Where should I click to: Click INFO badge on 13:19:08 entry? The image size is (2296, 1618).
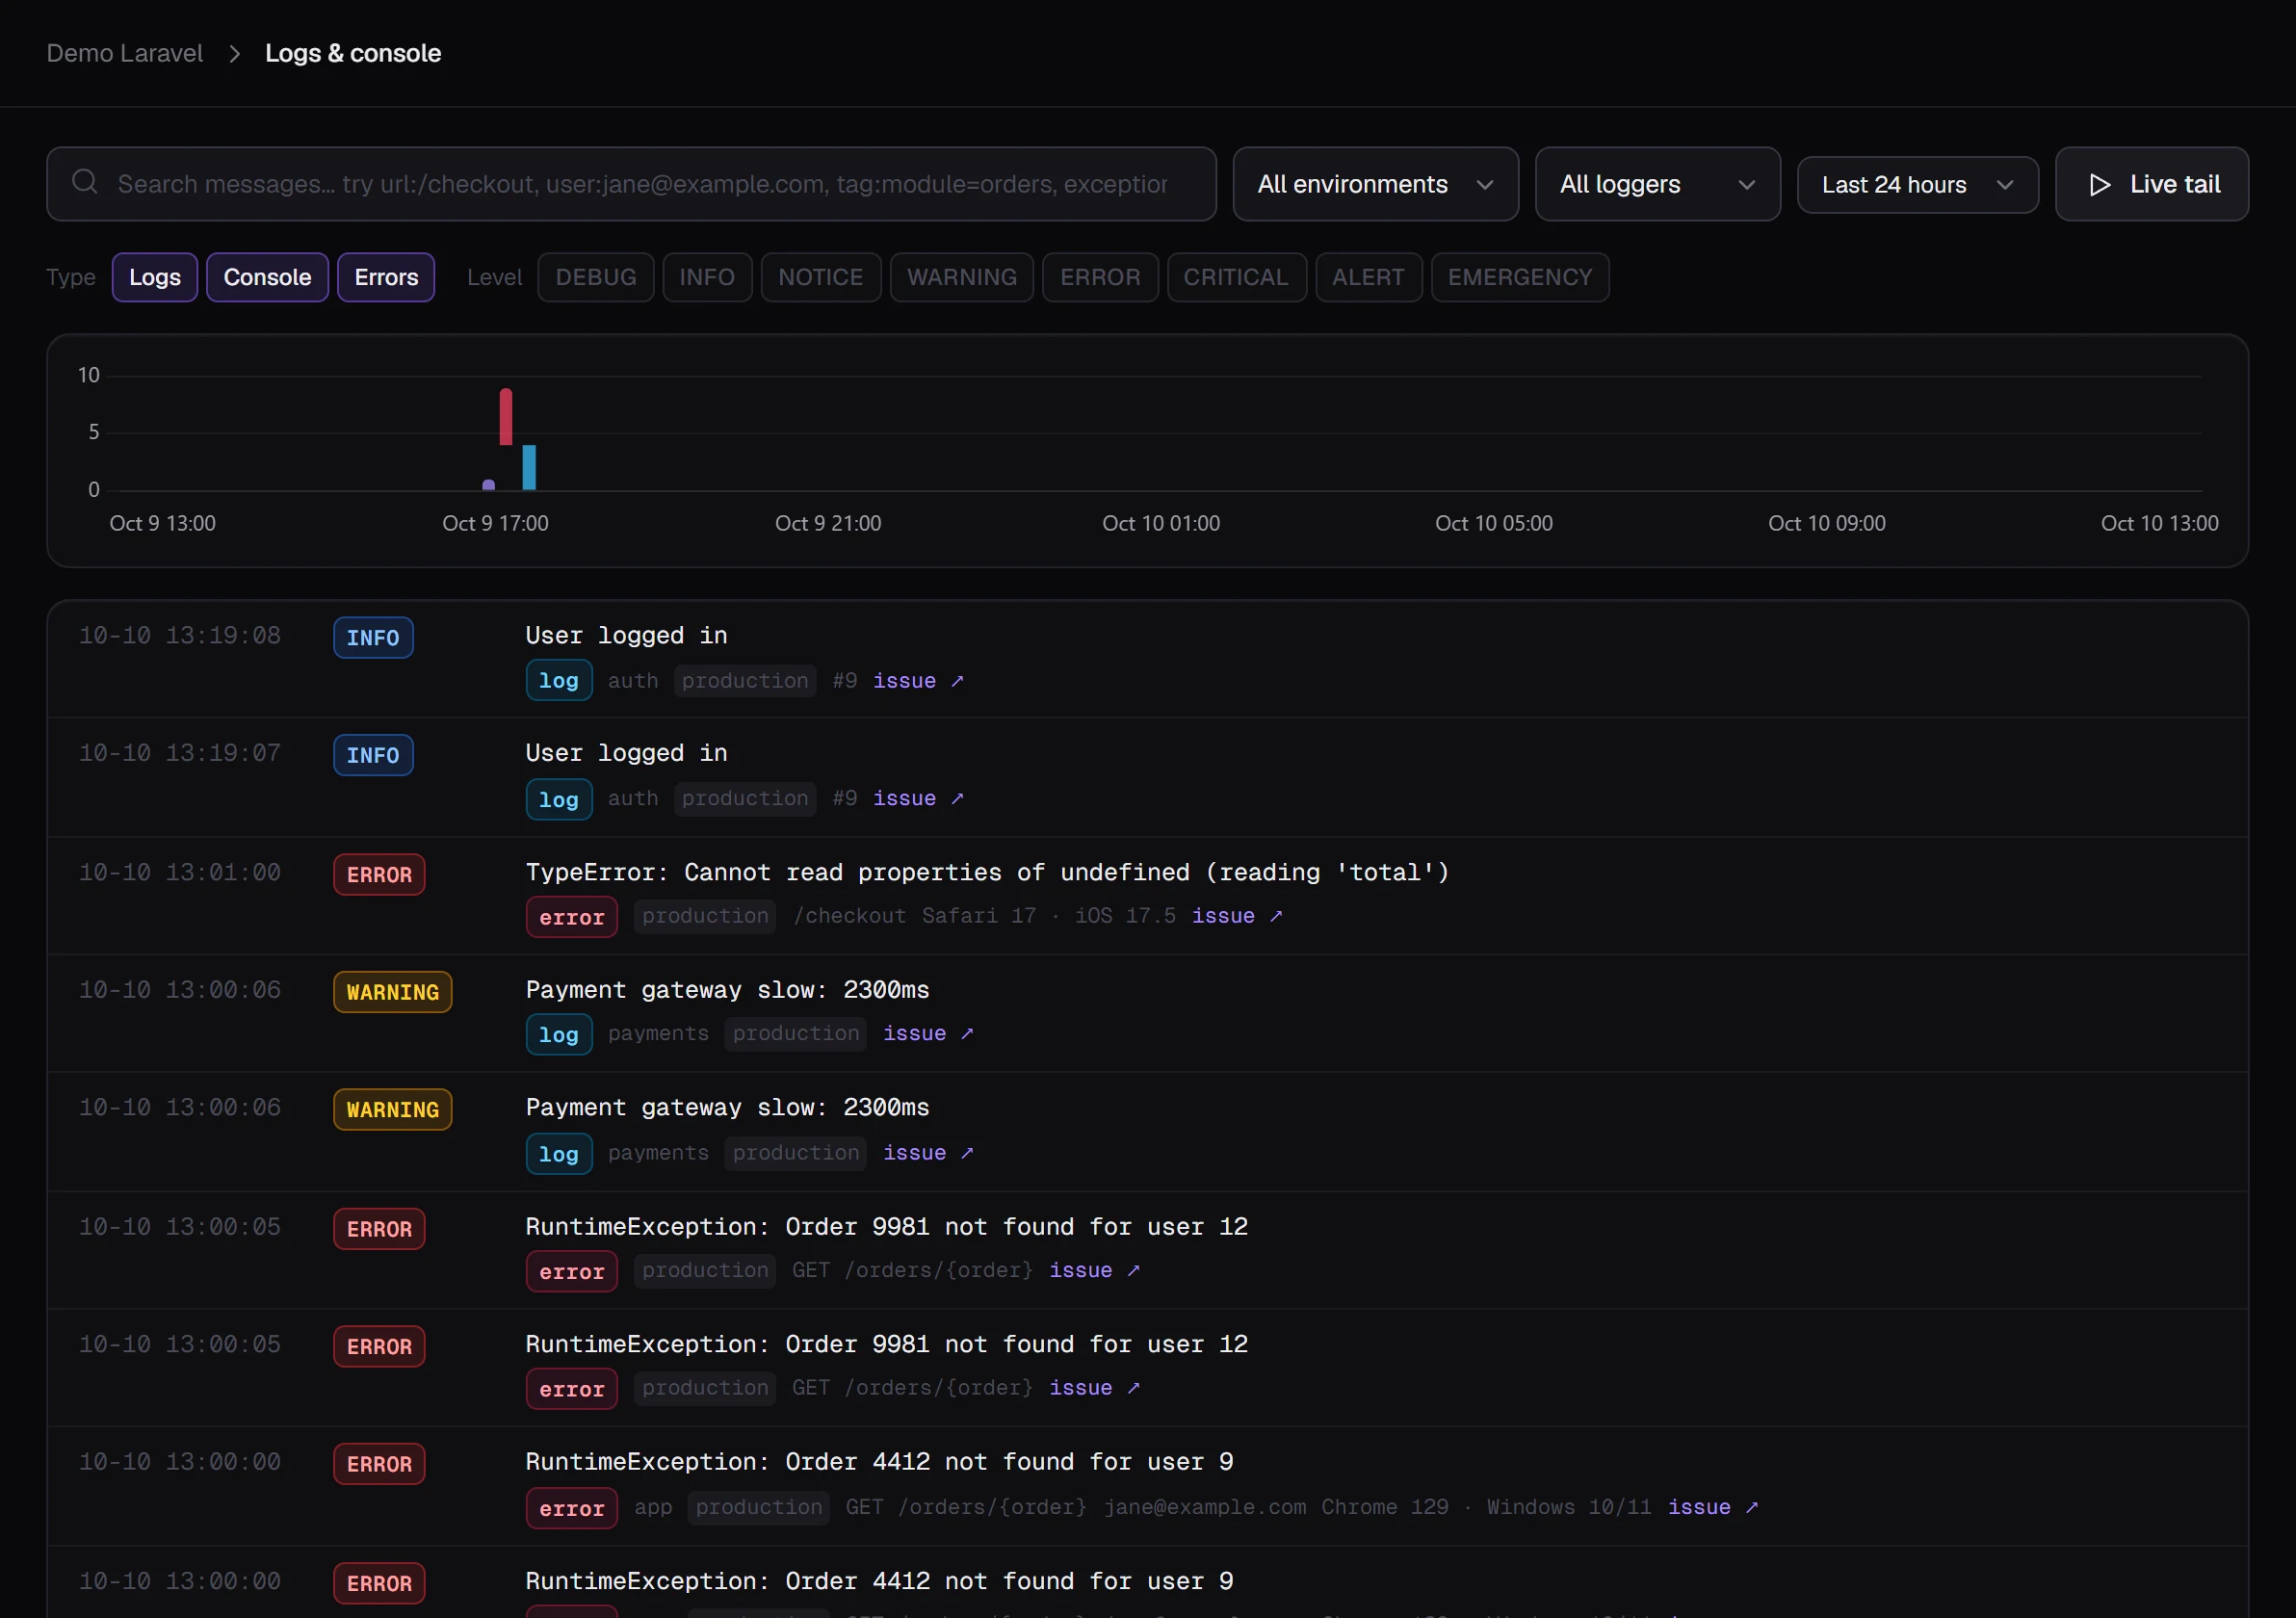373,638
